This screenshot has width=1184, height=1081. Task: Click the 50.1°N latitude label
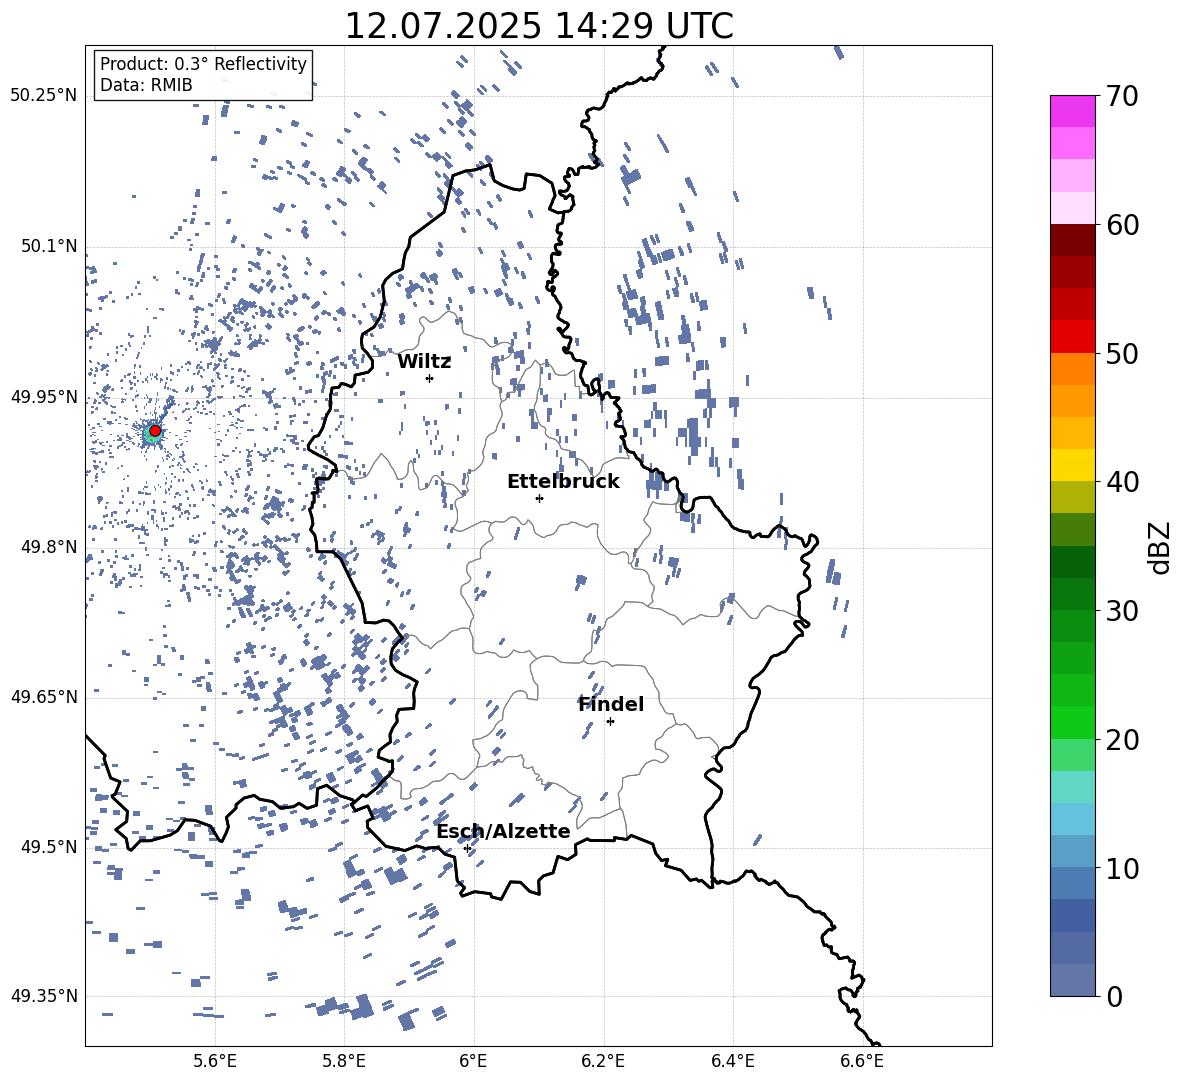[48, 246]
